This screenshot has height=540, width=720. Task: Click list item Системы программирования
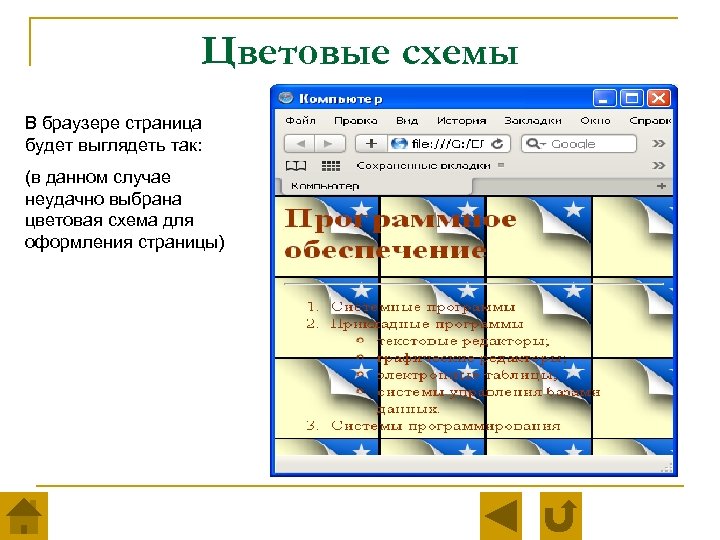[445, 426]
